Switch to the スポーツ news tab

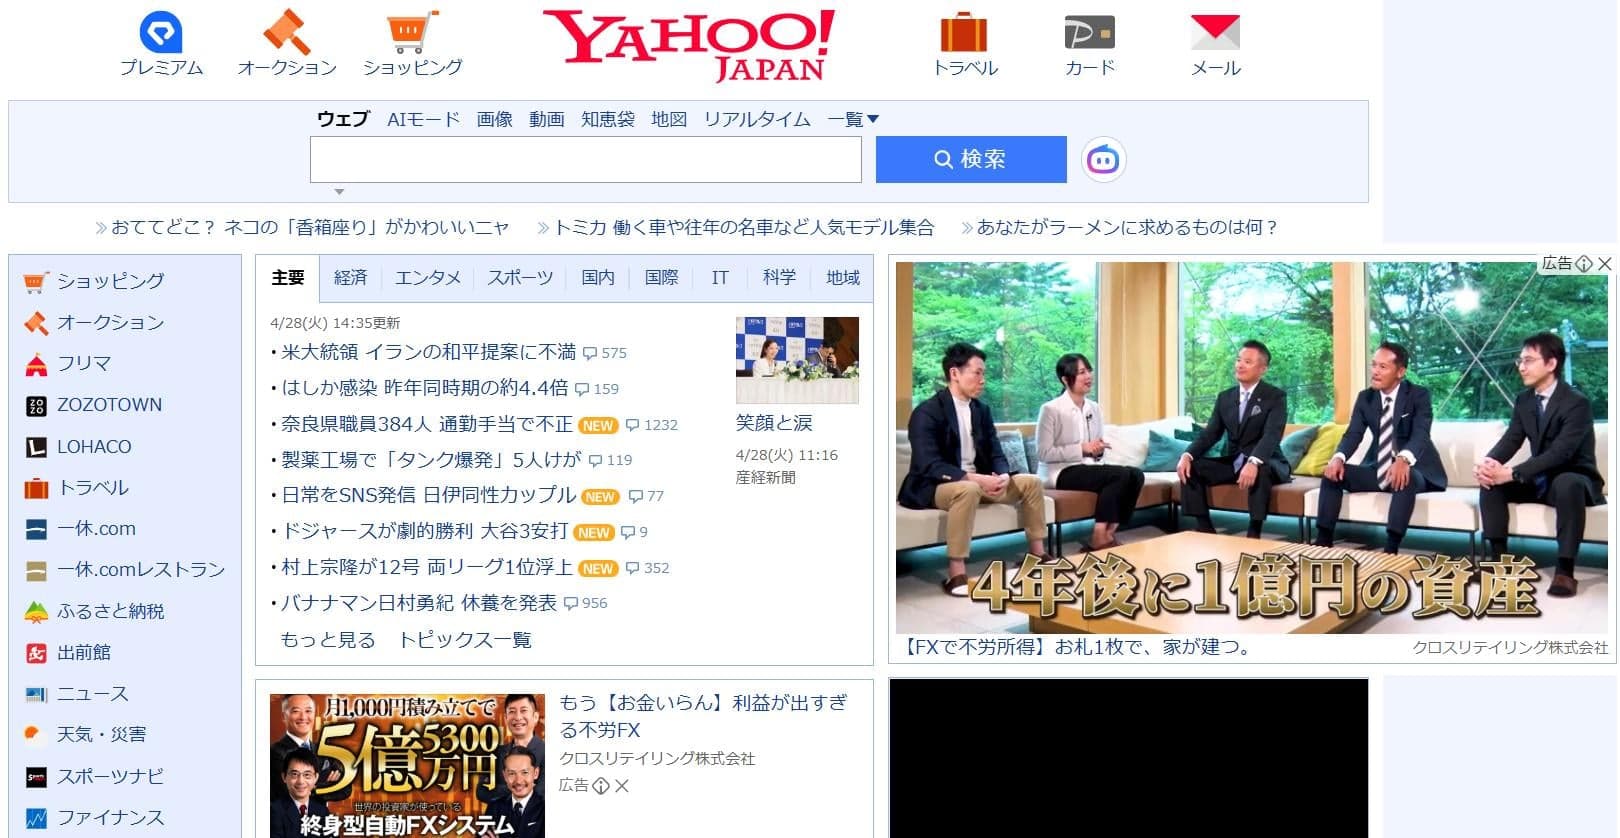pyautogui.click(x=520, y=278)
